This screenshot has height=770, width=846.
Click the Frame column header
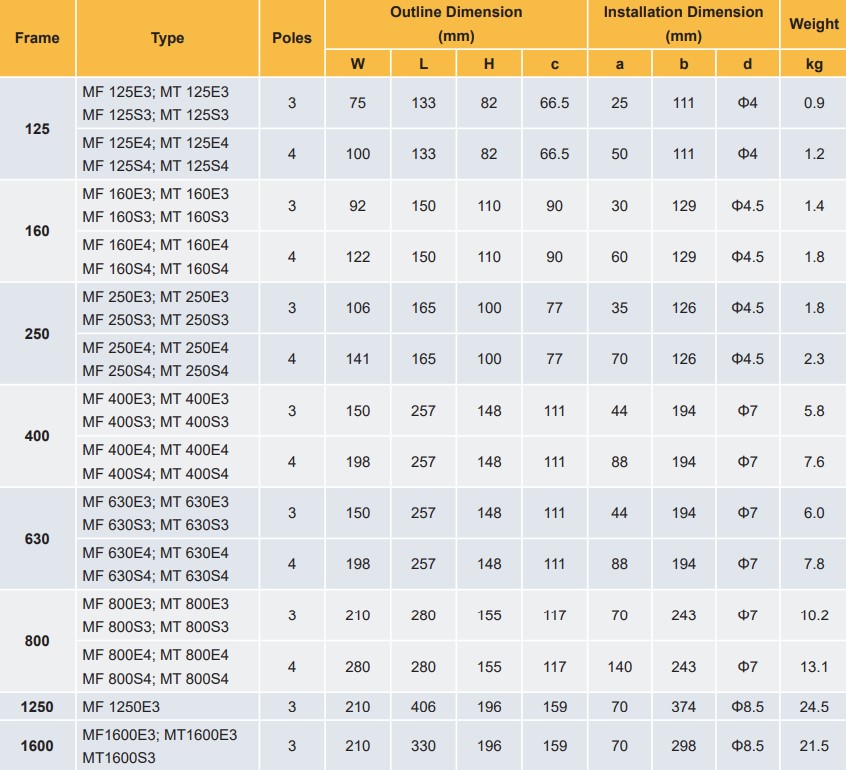(x=37, y=38)
